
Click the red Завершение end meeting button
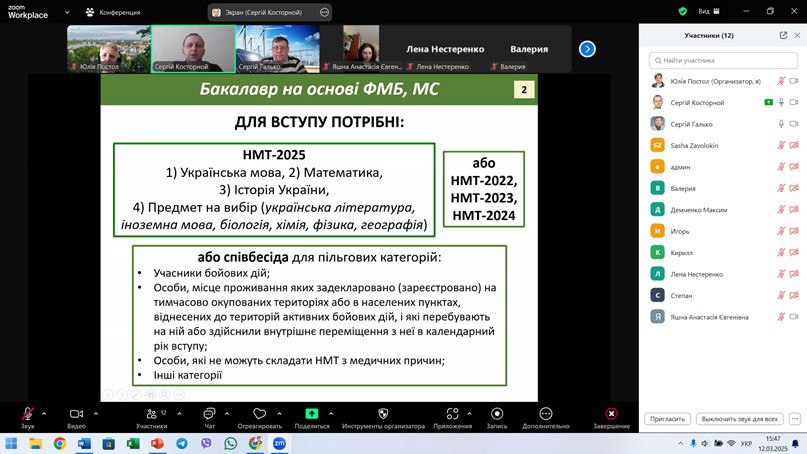tap(611, 417)
